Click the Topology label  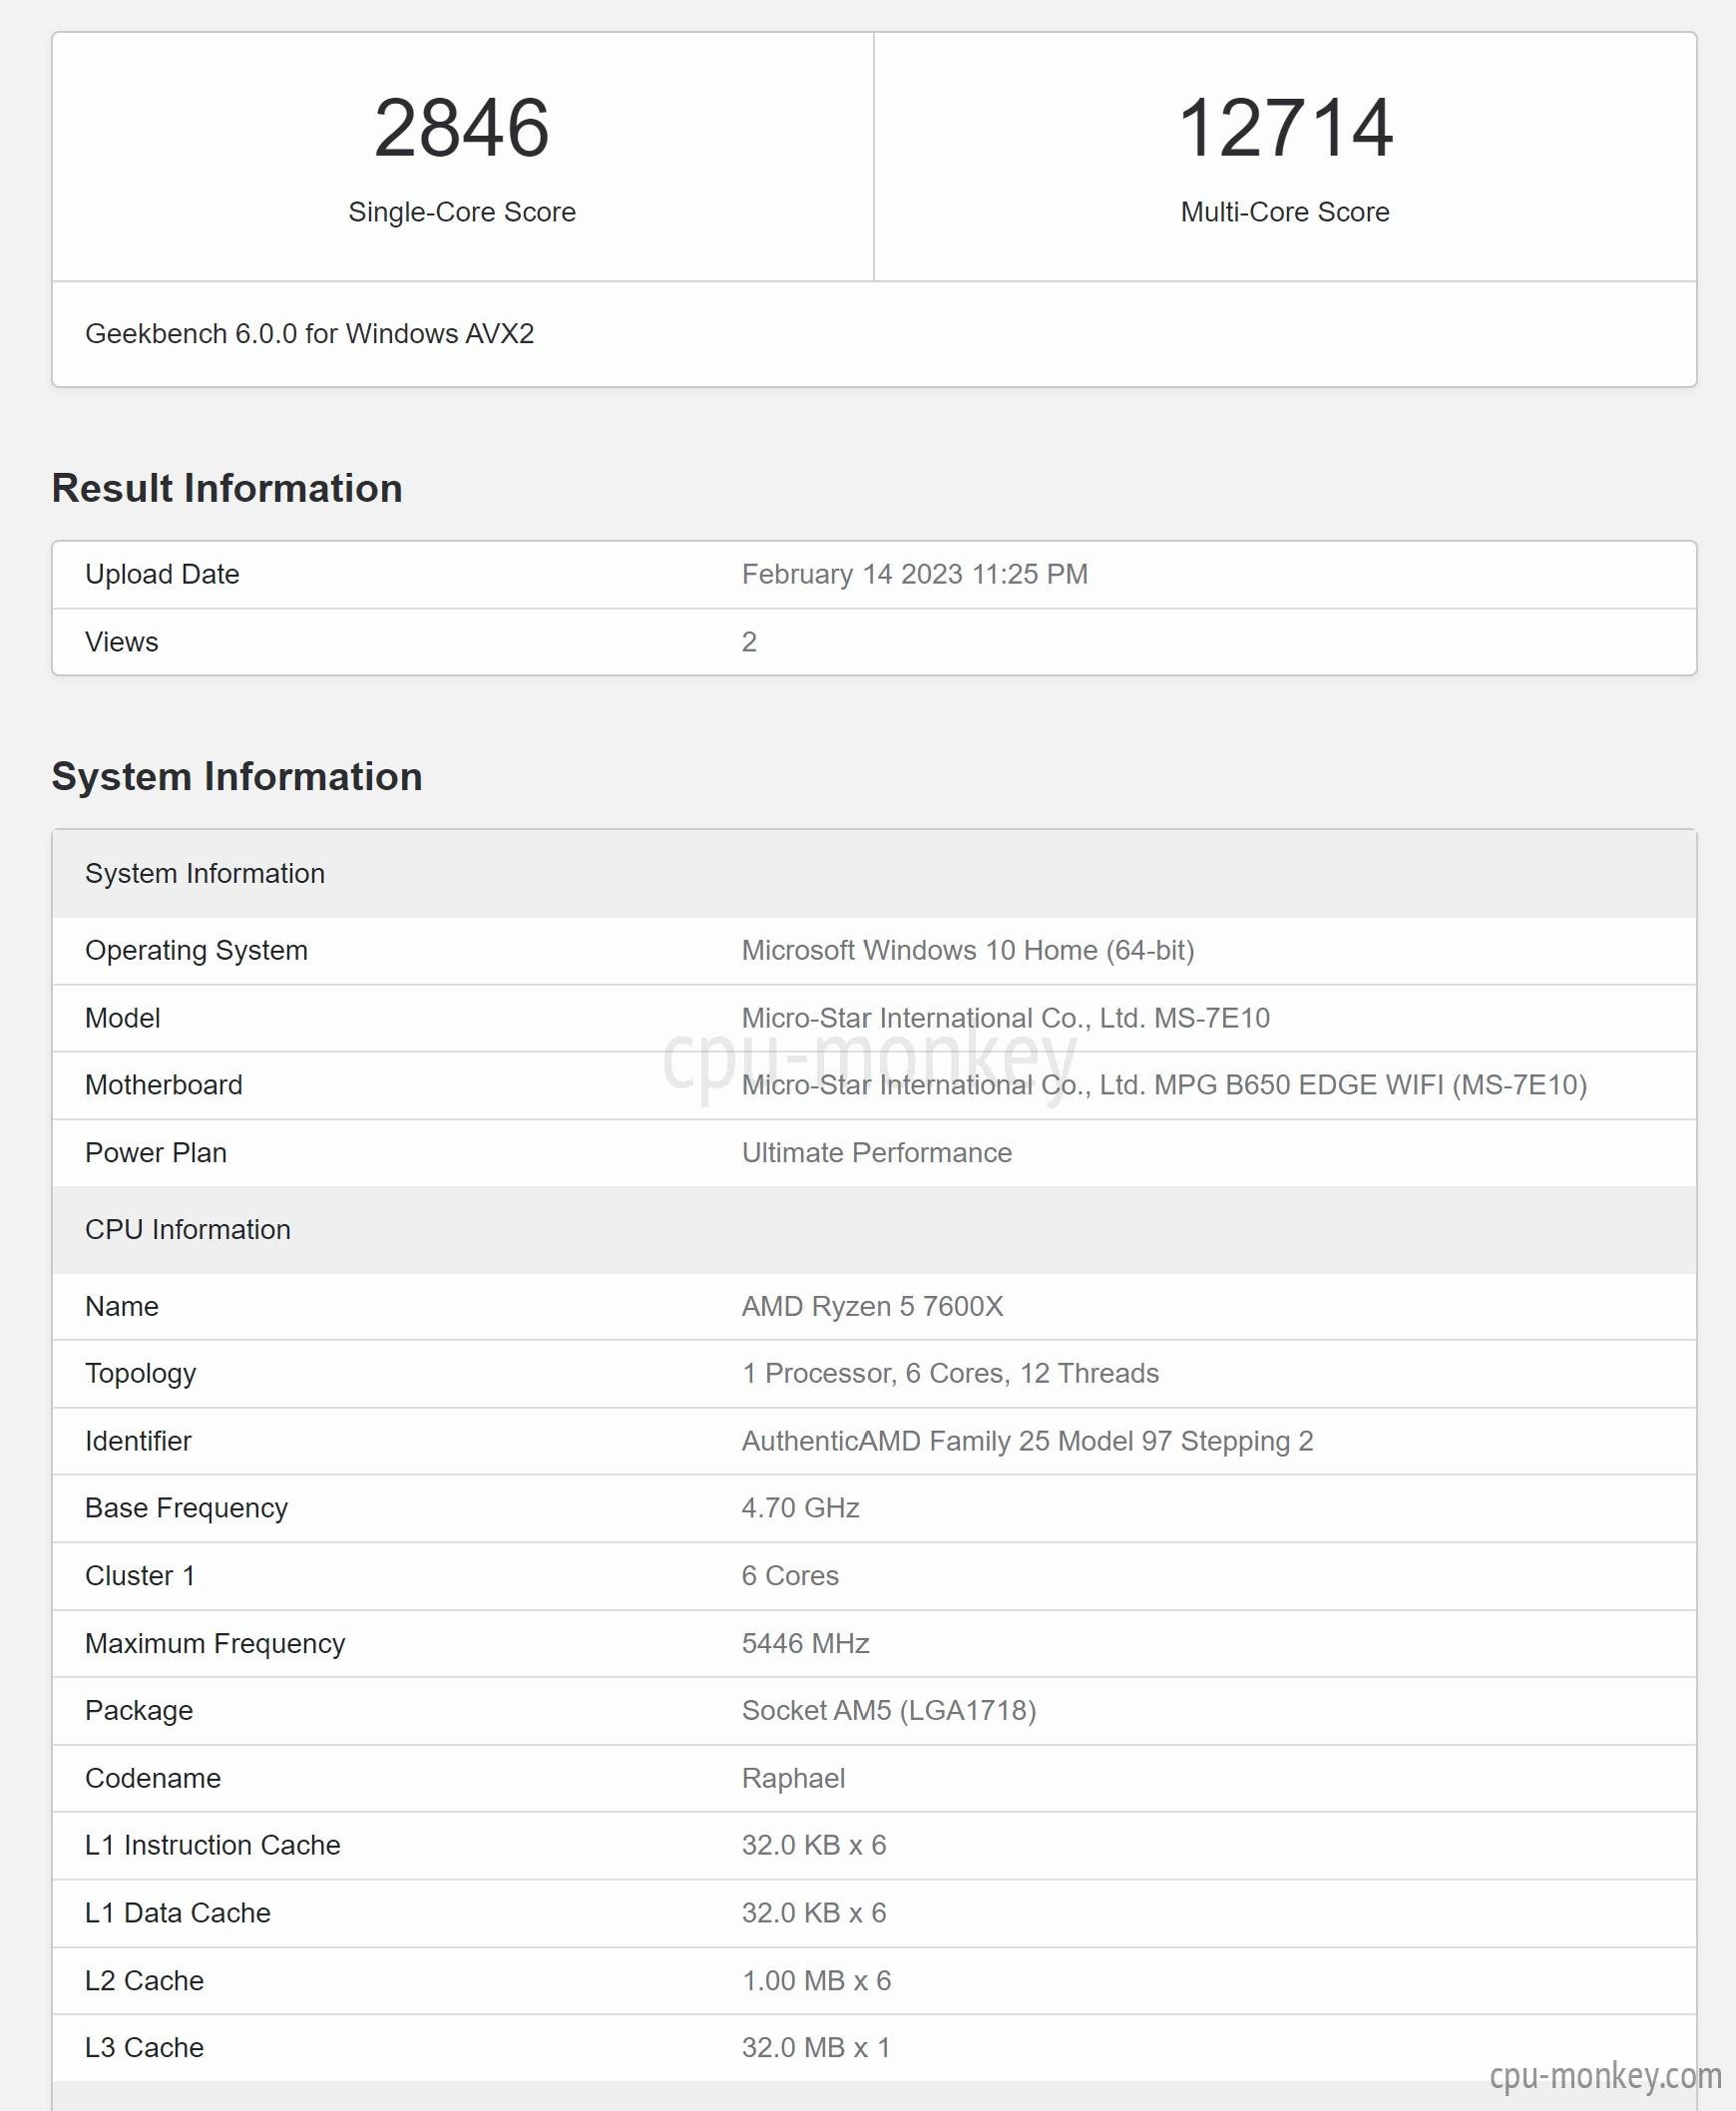pyautogui.click(x=140, y=1374)
